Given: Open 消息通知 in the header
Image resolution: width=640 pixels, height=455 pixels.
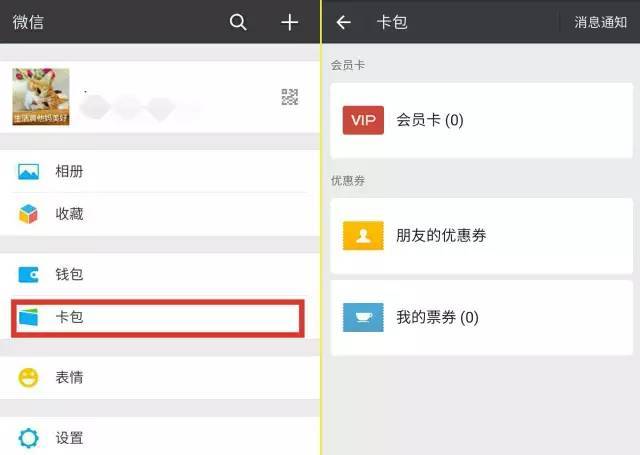Looking at the screenshot, I should [x=600, y=22].
